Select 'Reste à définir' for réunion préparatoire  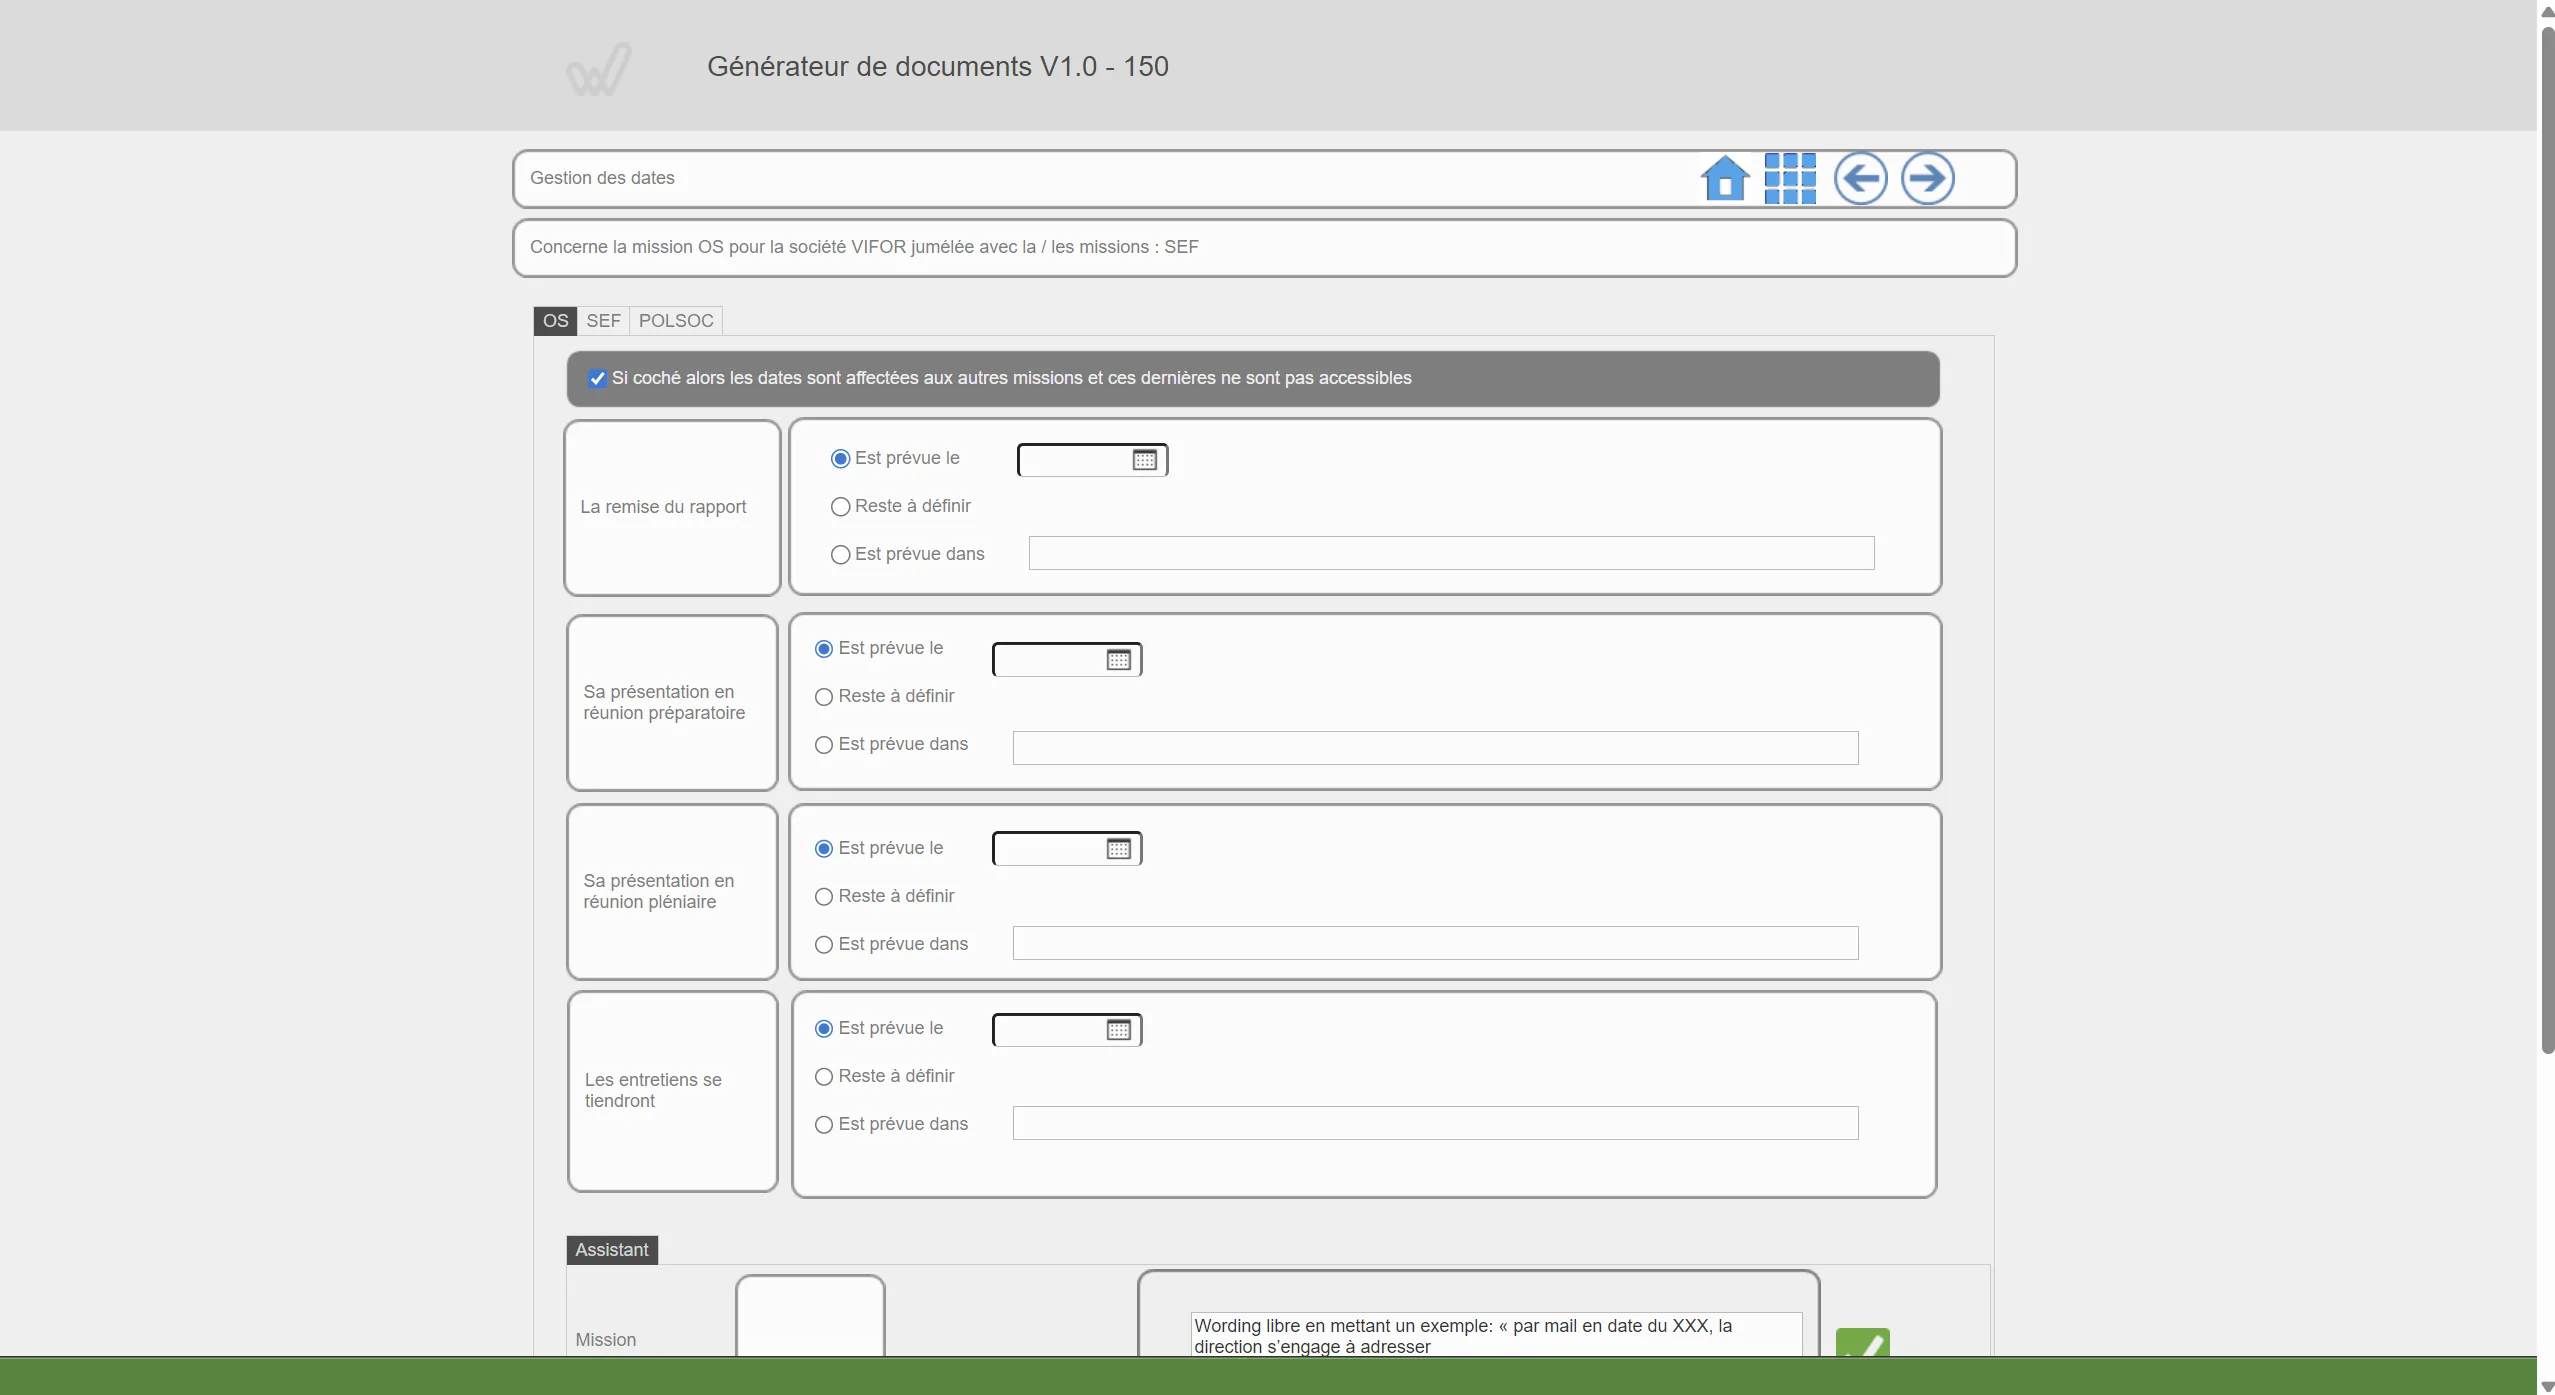click(824, 697)
